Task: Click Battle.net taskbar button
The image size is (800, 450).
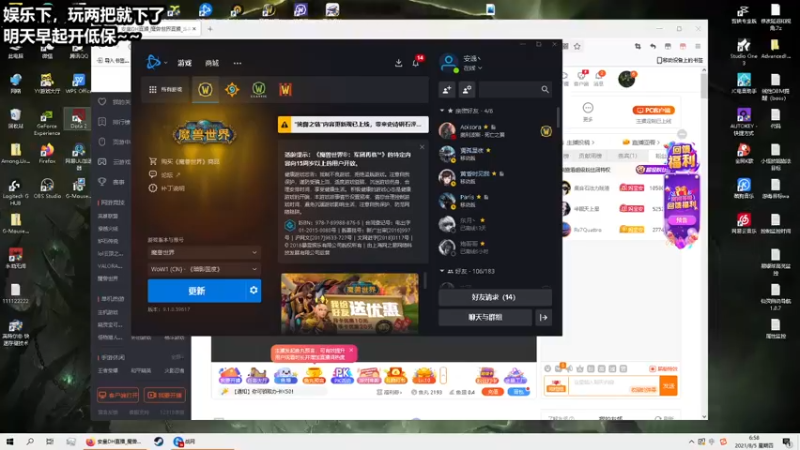Action: pos(185,442)
